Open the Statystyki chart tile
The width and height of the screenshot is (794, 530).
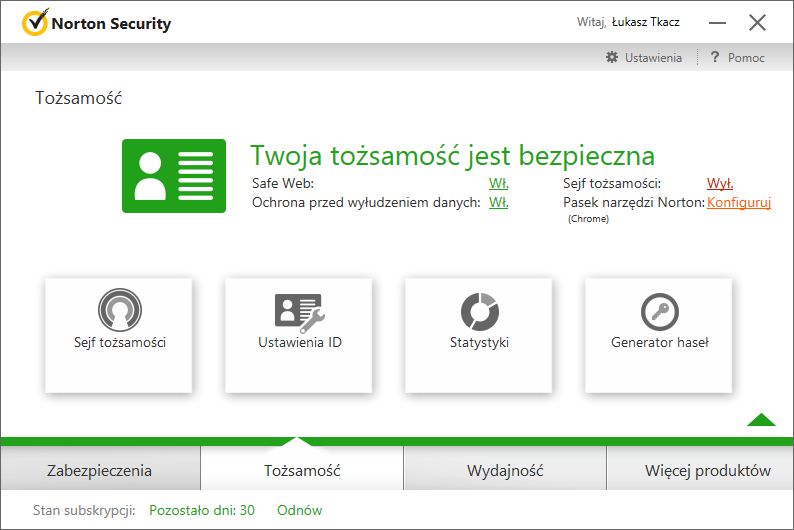pos(479,335)
